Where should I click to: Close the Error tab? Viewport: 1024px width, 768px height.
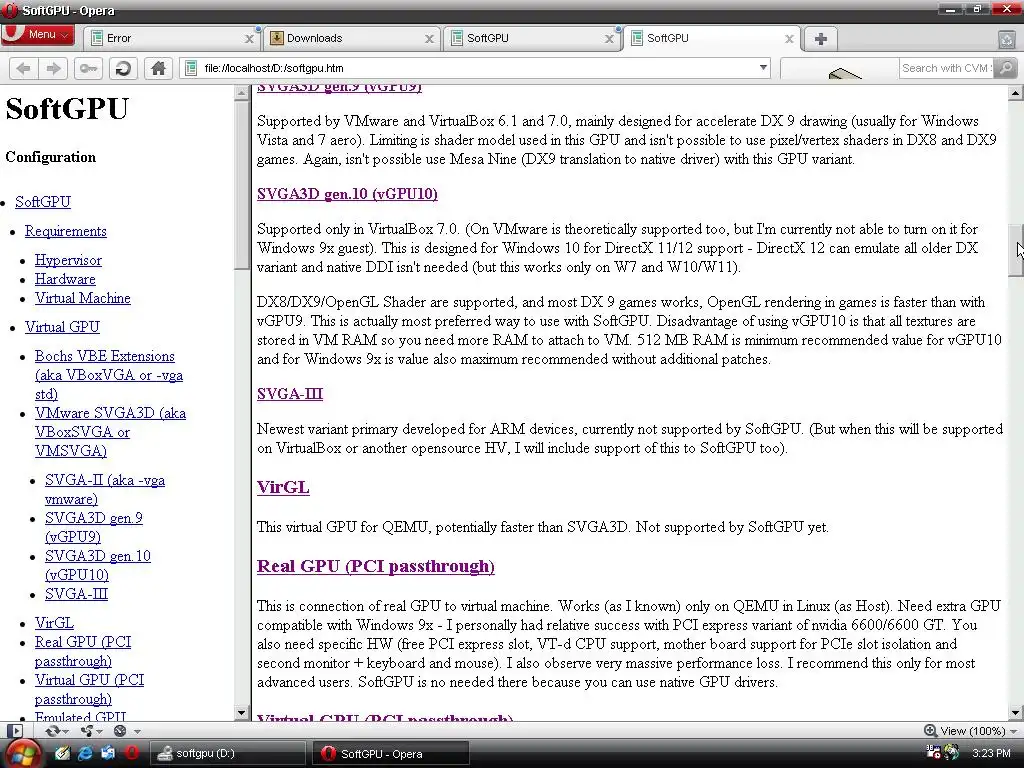(x=249, y=39)
